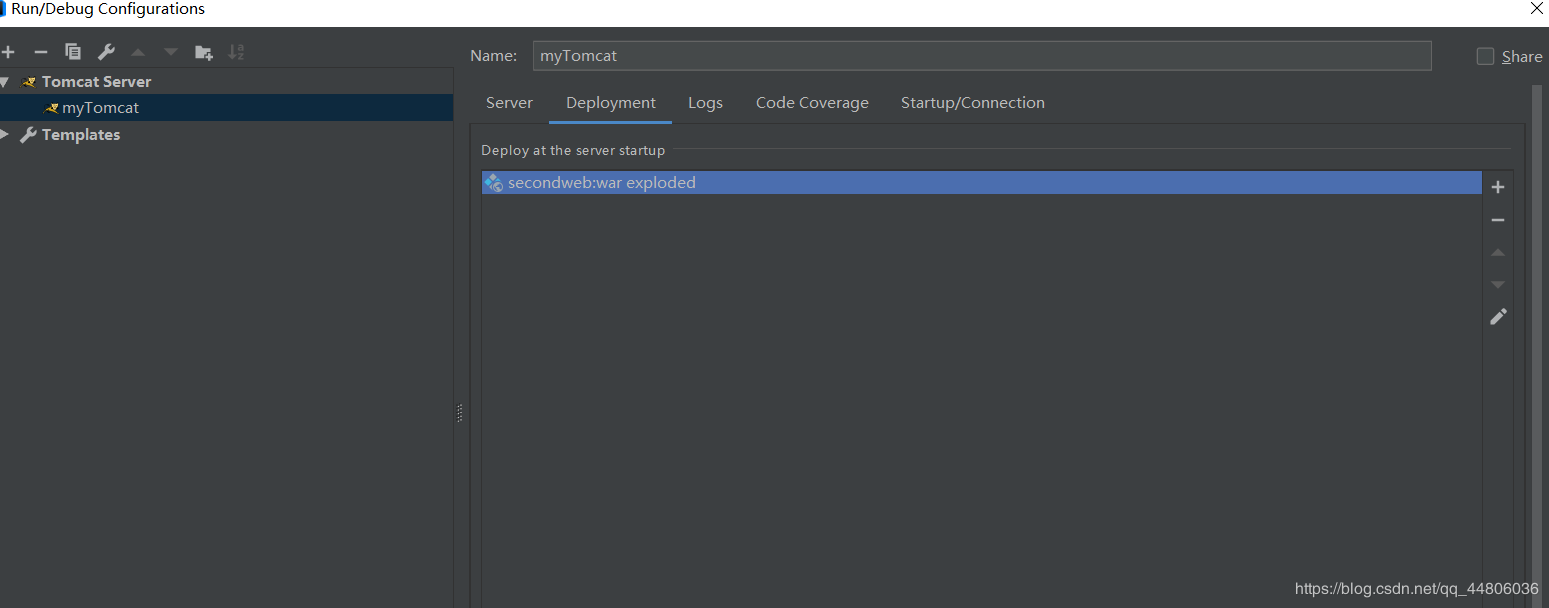
Task: Add a new run configuration
Action: click(8, 52)
